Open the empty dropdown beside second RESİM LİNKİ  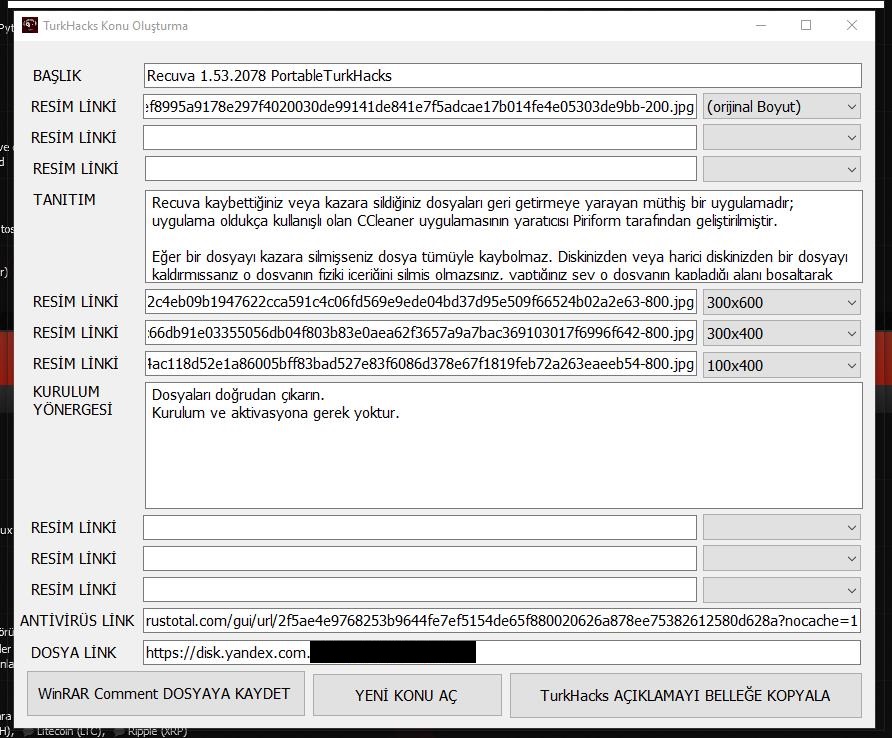pos(782,138)
